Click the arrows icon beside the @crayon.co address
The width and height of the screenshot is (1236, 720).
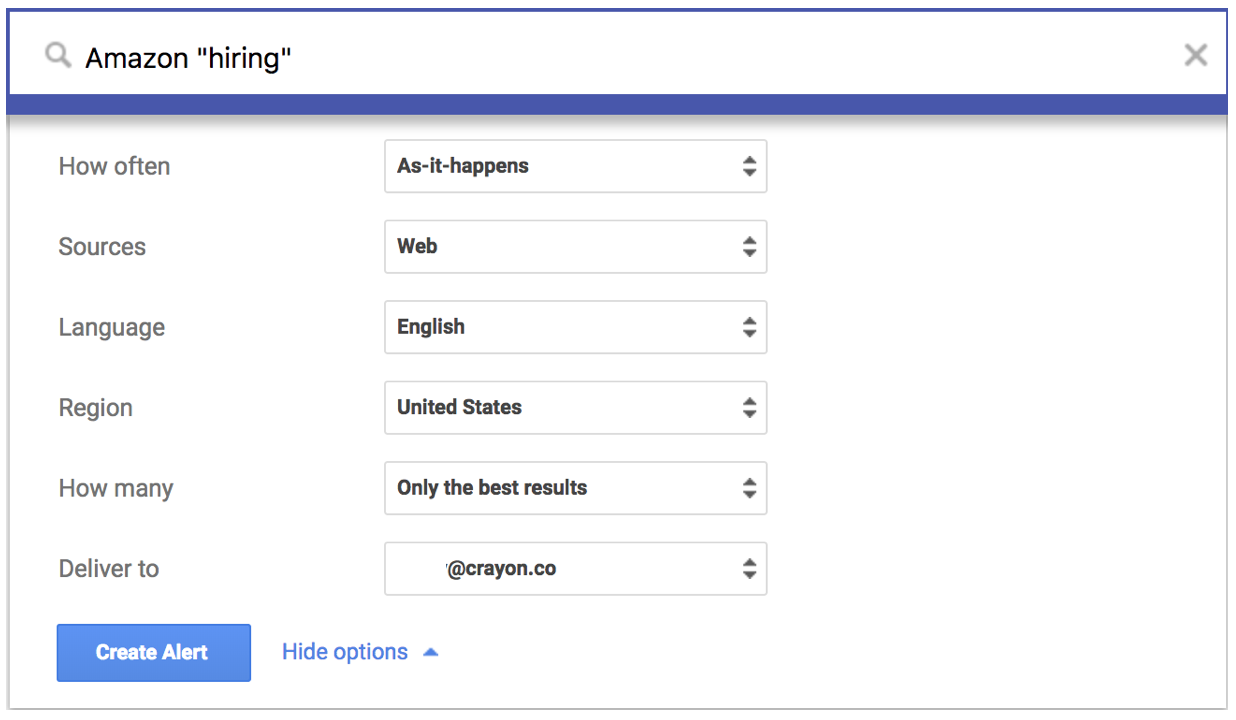click(749, 569)
